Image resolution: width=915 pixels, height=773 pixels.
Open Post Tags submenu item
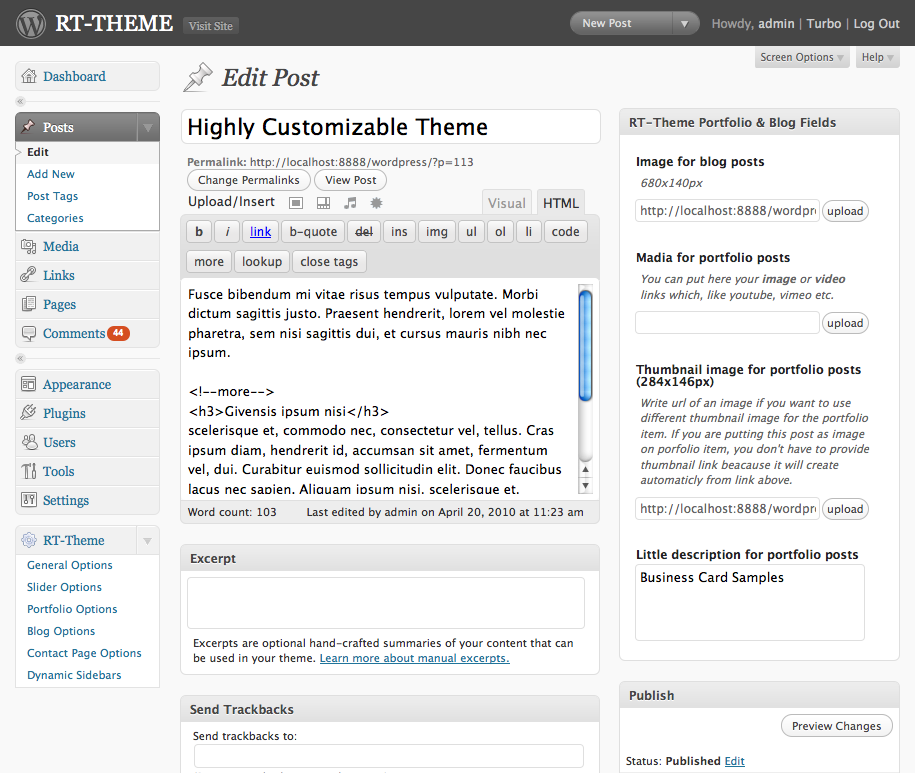click(53, 196)
